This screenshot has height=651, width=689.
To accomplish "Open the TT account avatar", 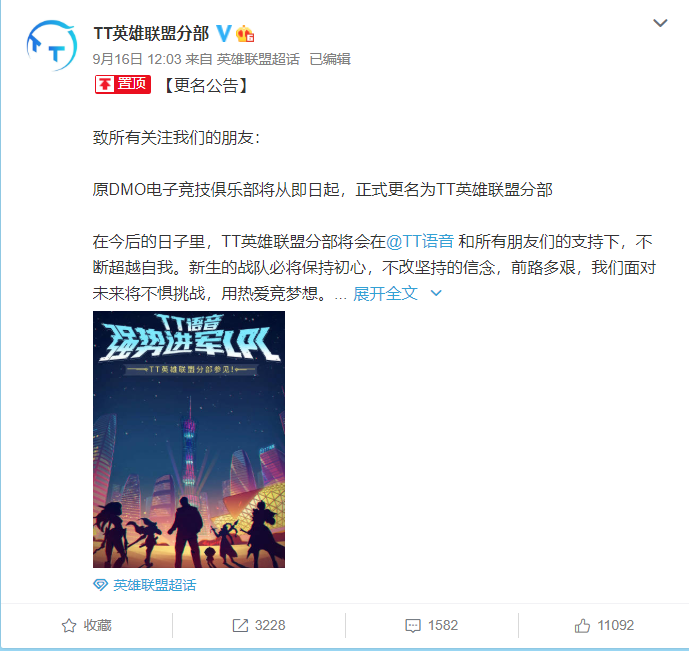I will 51,45.
